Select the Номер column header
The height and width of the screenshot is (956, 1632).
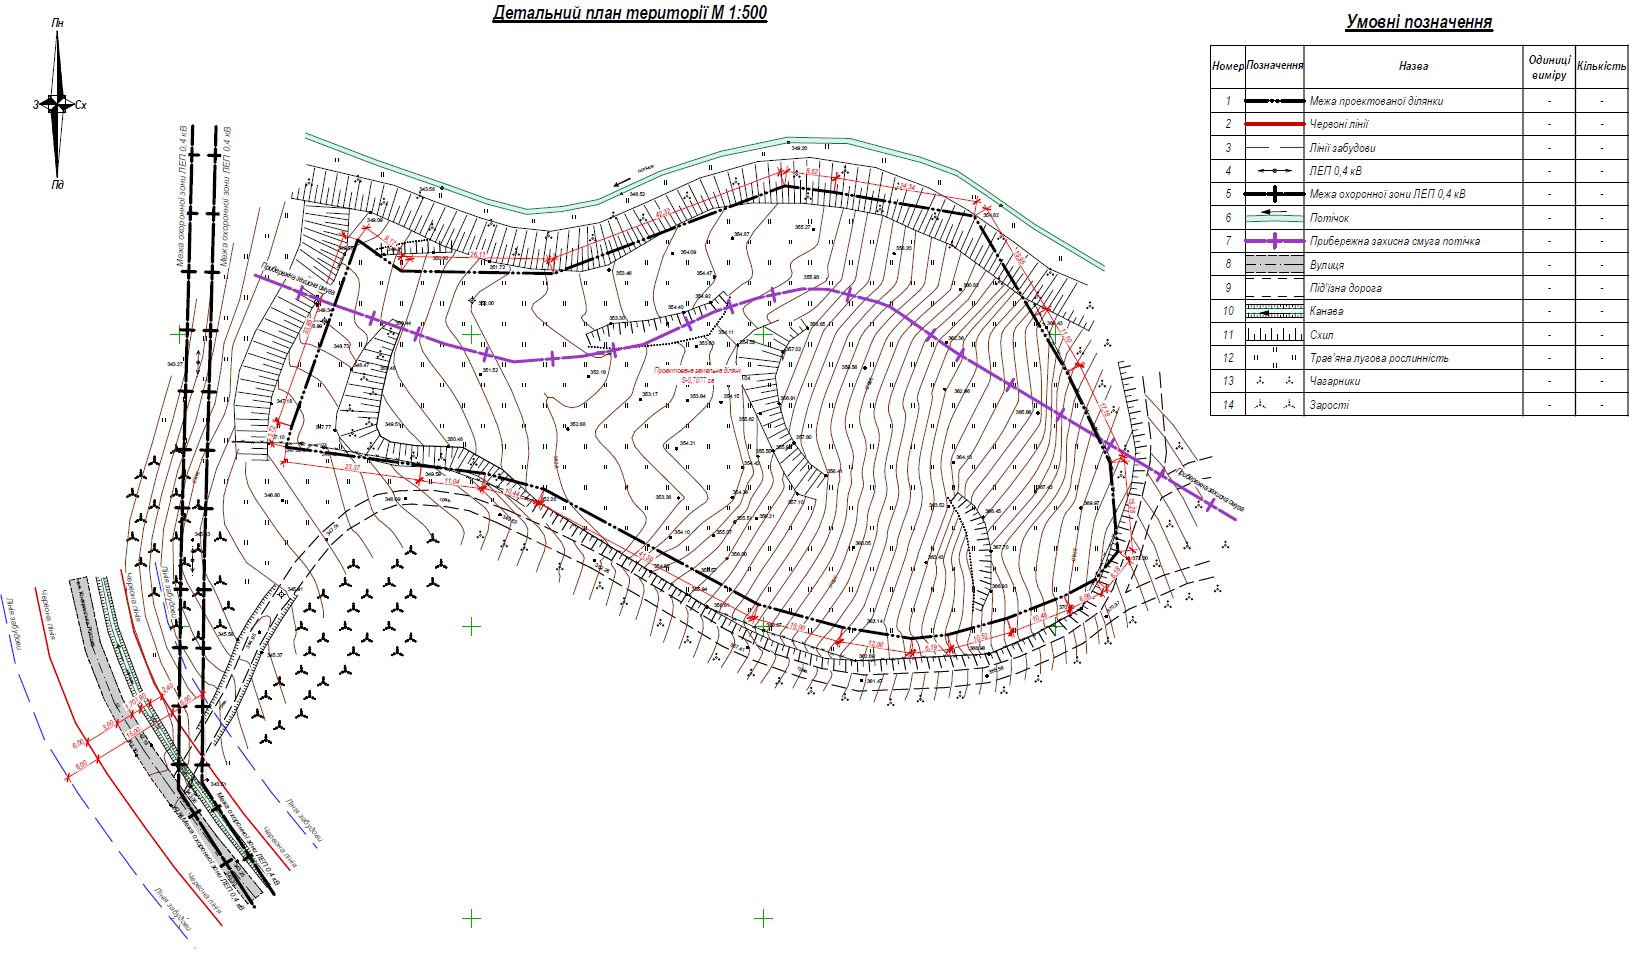tap(1227, 66)
